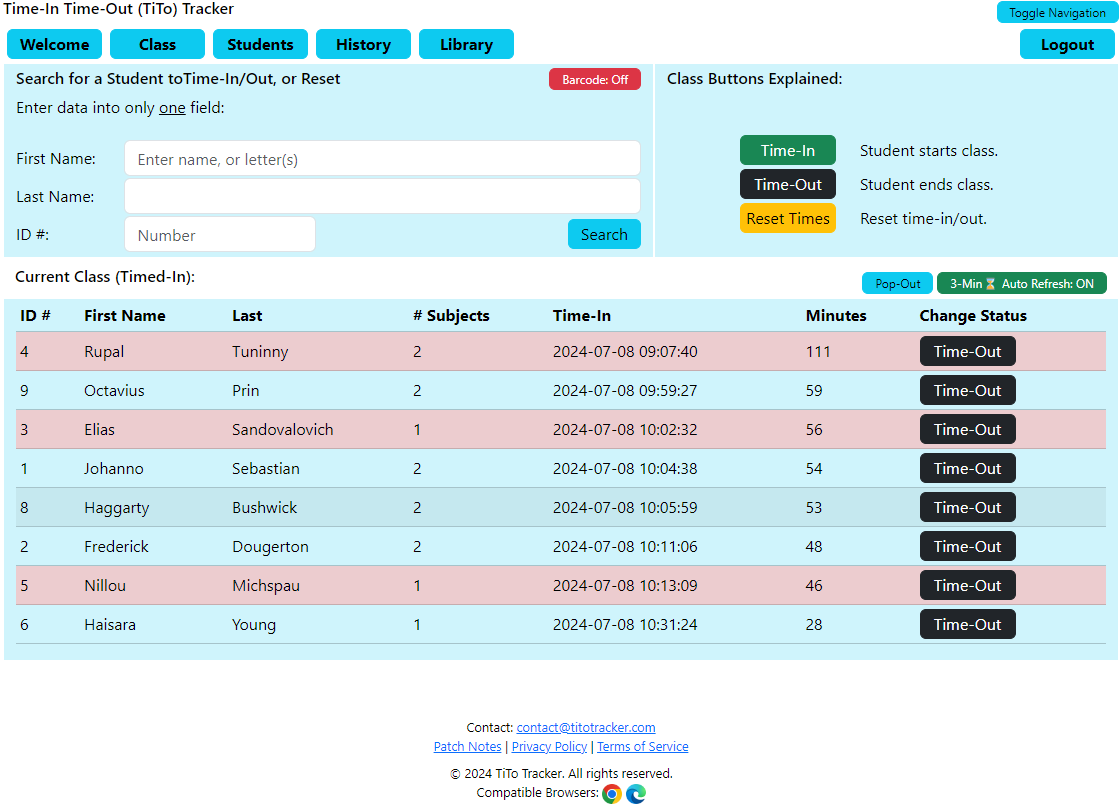The height and width of the screenshot is (808, 1120).
Task: Click the Chrome browser icon in footer
Action: (x=612, y=794)
